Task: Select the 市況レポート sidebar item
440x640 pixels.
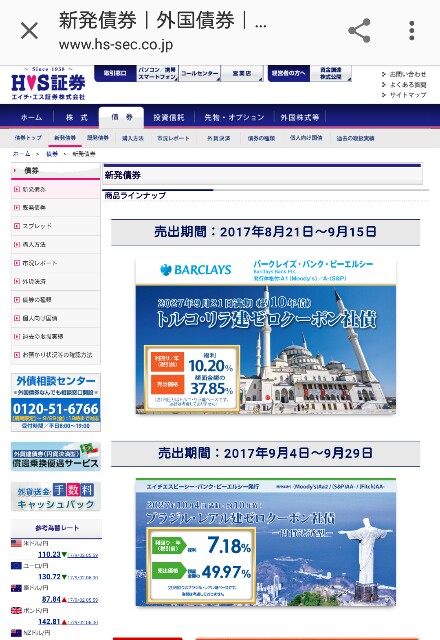Action: pyautogui.click(x=56, y=263)
